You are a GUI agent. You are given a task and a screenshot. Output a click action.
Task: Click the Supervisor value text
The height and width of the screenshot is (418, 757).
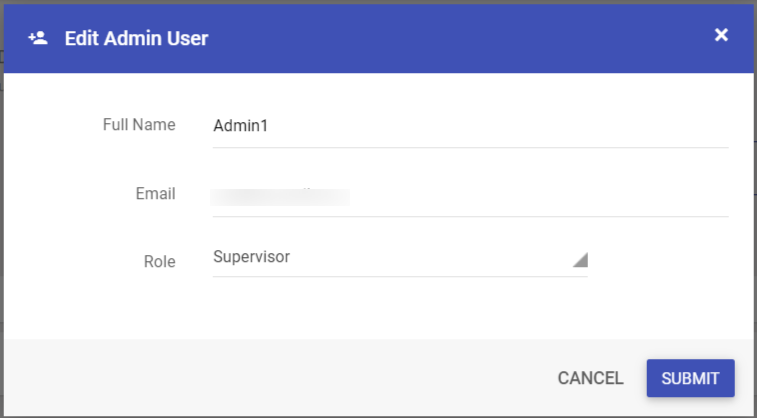pyautogui.click(x=252, y=256)
